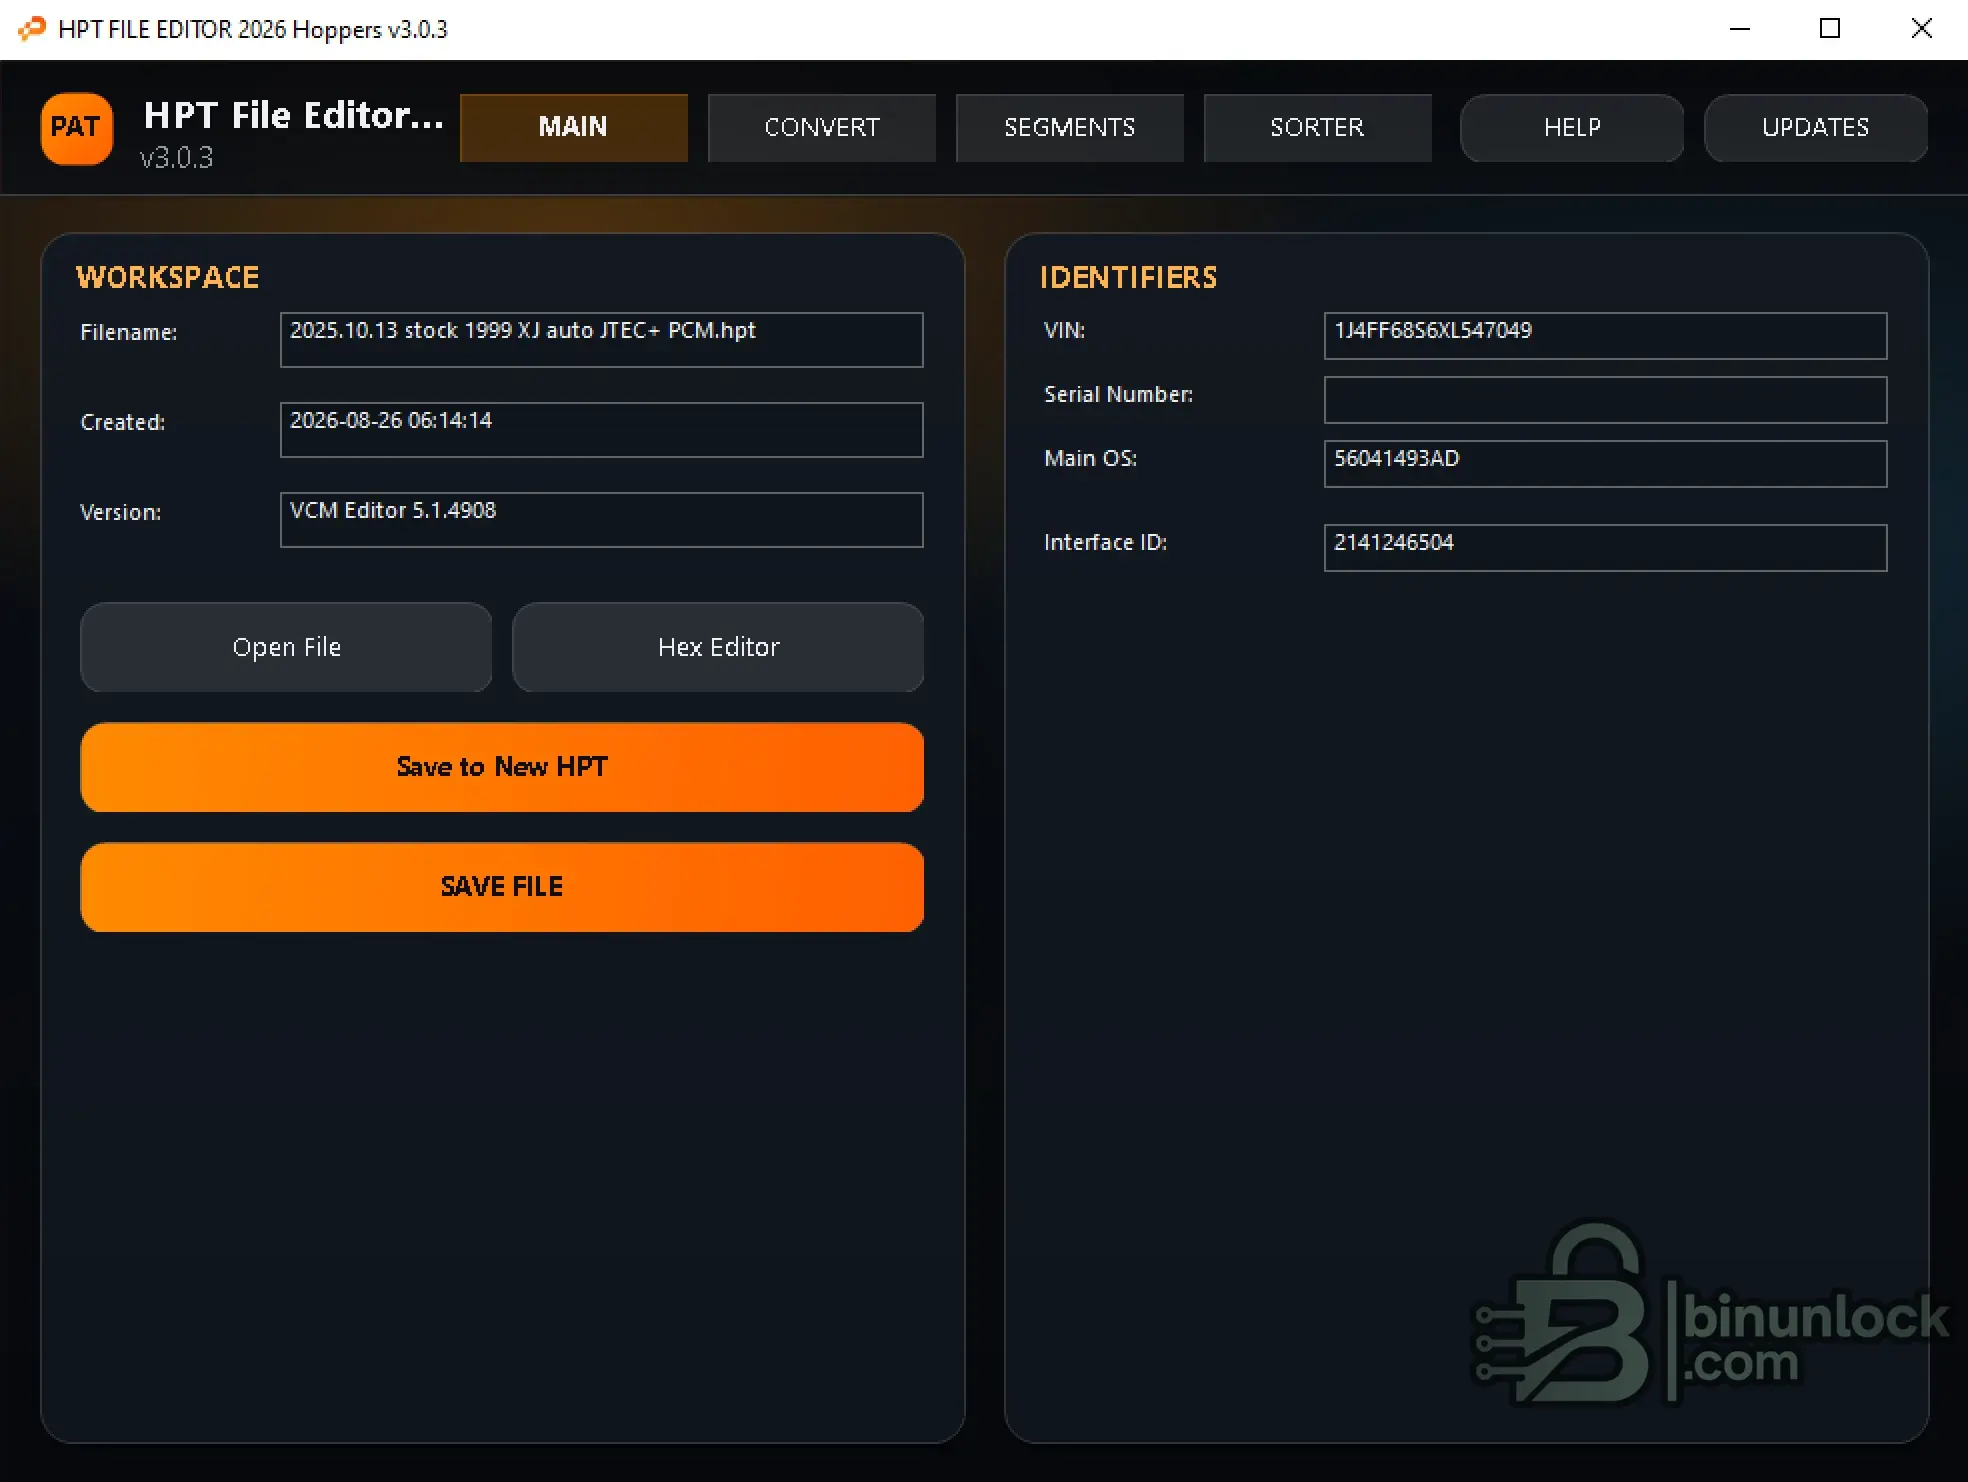Click the Interface ID: label

(x=1105, y=542)
